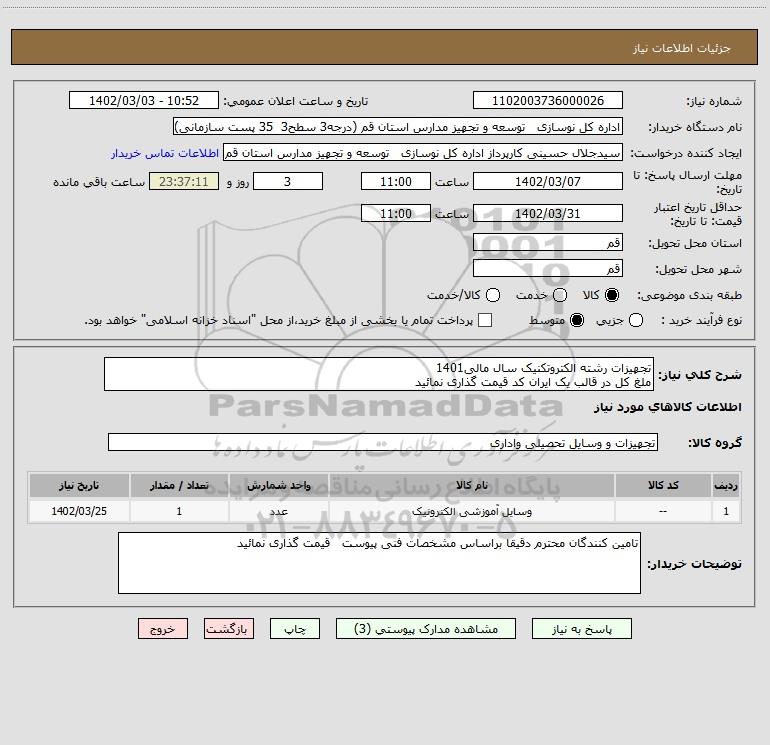Image resolution: width=770 pixels, height=745 pixels.
Task: Click پاسخ به نیاز button
Action: pos(582,629)
